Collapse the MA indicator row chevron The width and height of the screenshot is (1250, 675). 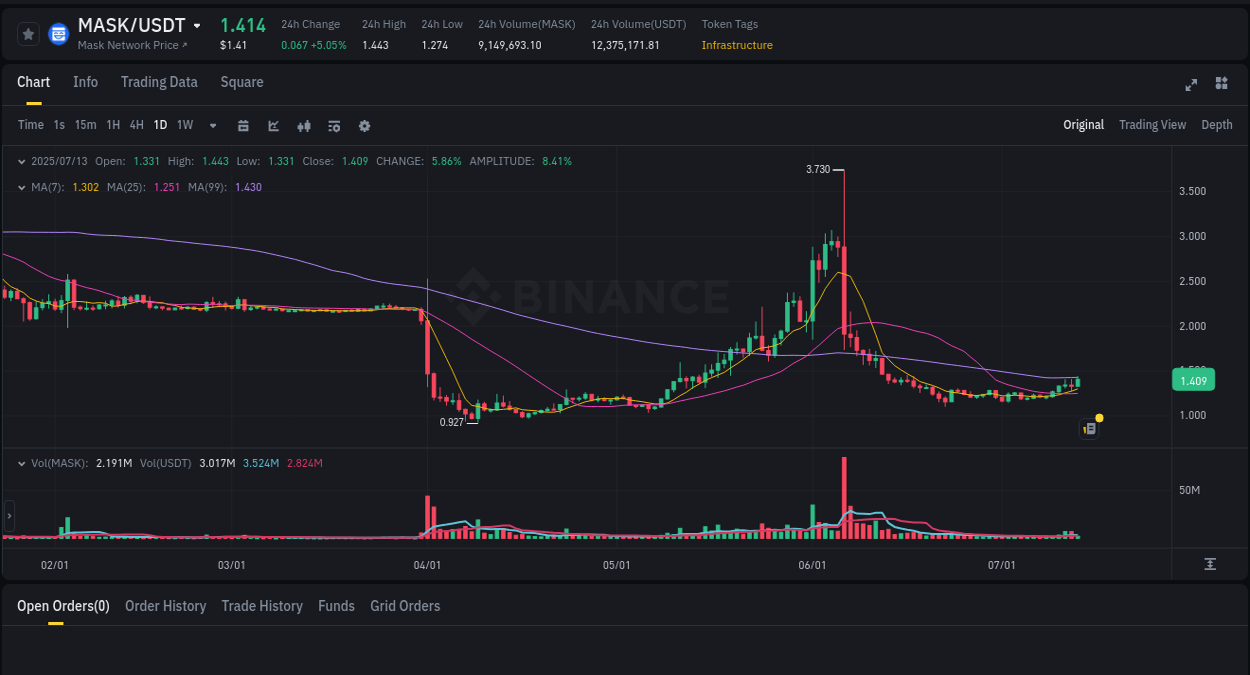22,187
